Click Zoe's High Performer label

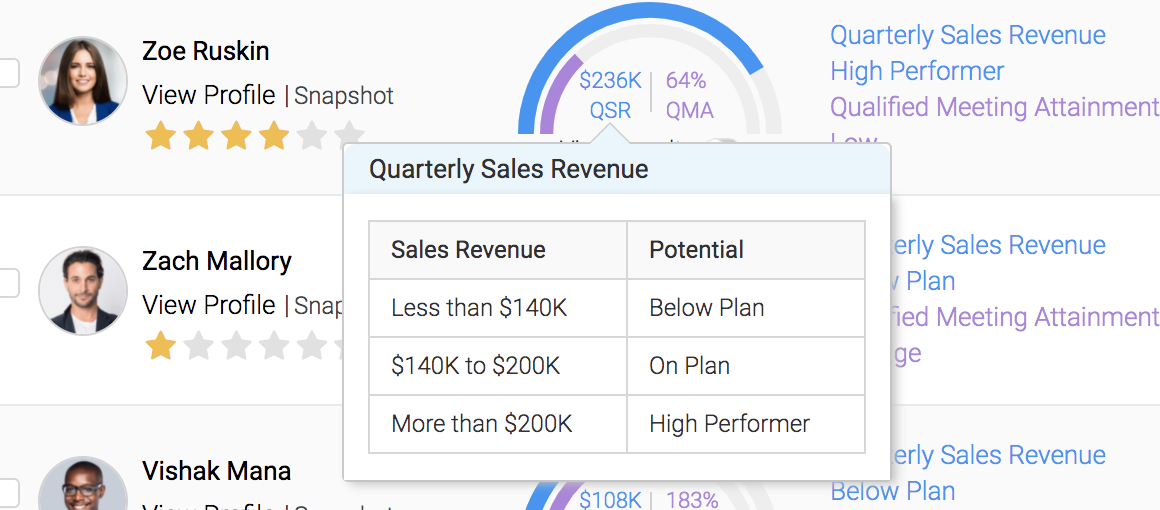(x=916, y=71)
